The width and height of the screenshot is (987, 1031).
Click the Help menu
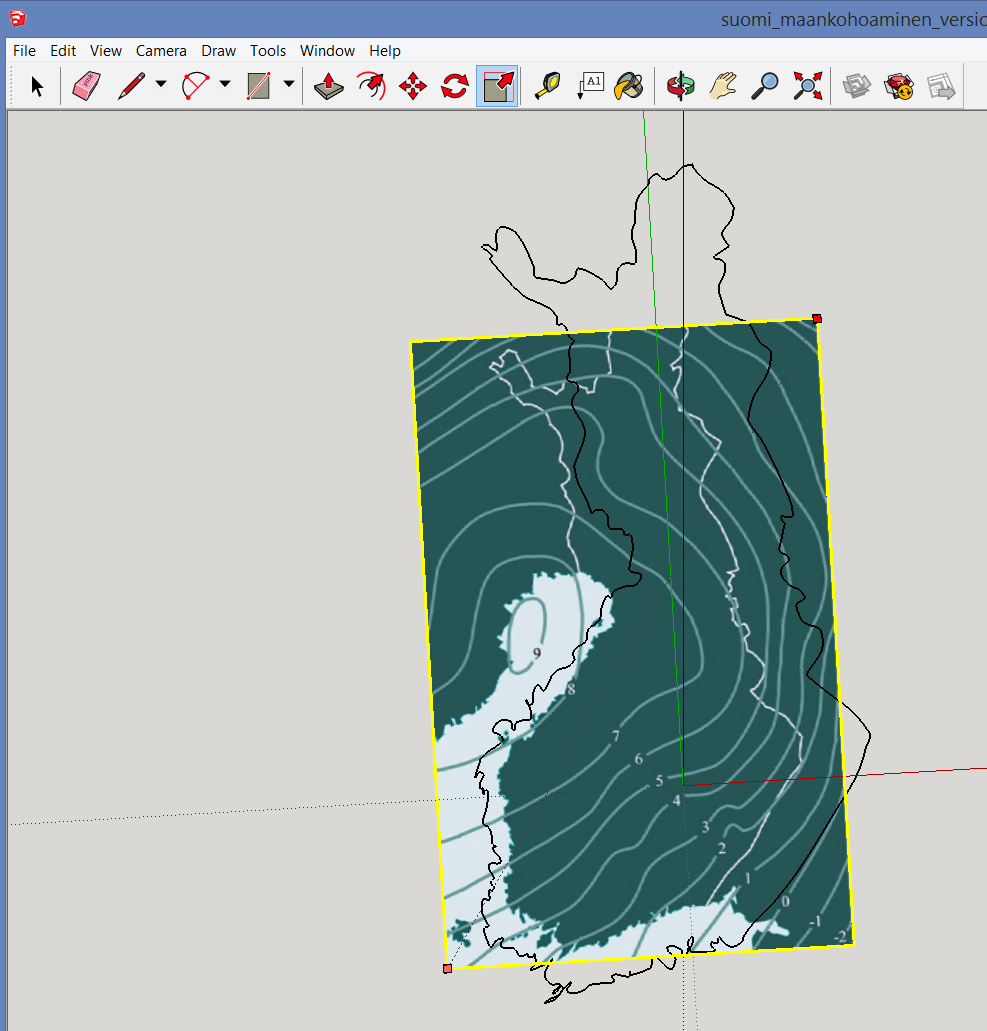385,51
